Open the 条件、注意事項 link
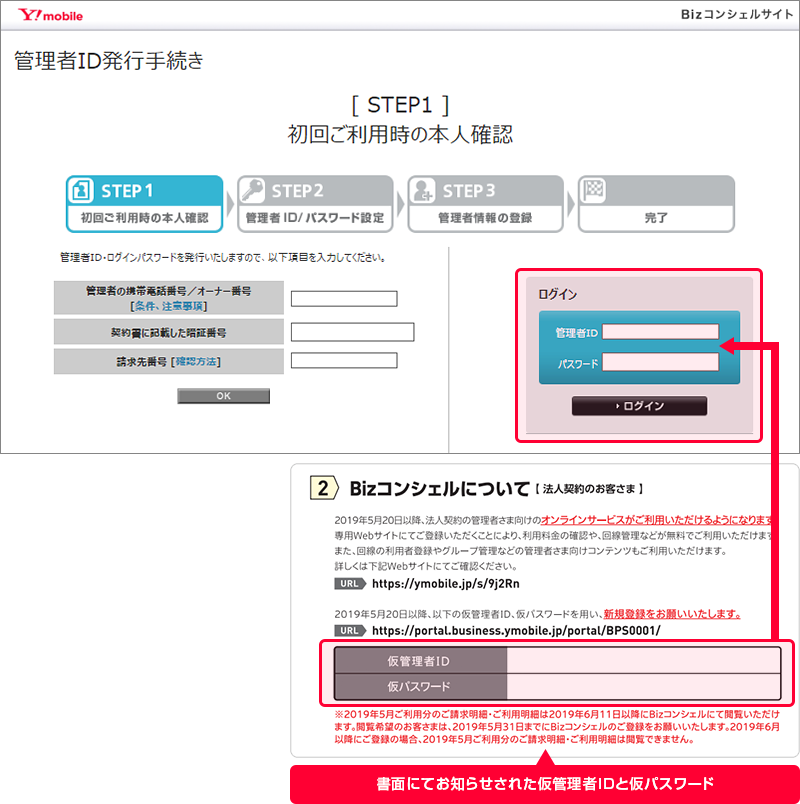 pos(168,306)
